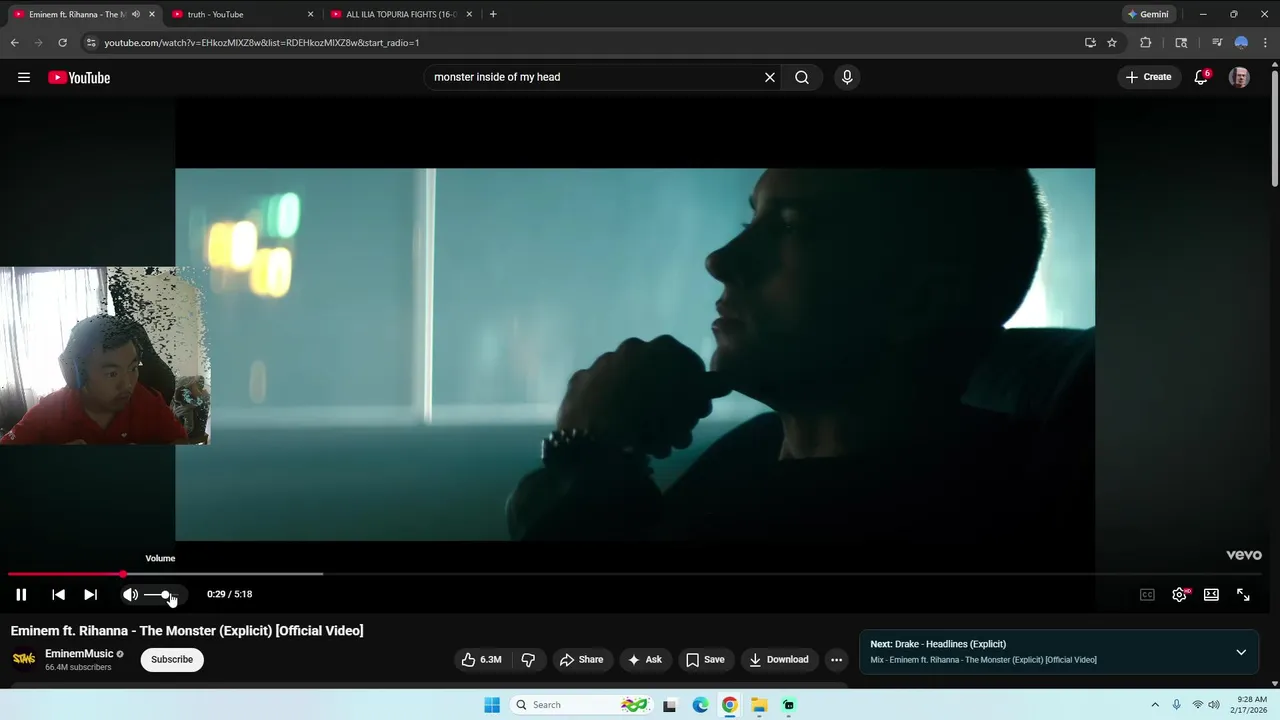Viewport: 1280px width, 720px height.
Task: Open File Explorer from taskbar
Action: [x=759, y=705]
